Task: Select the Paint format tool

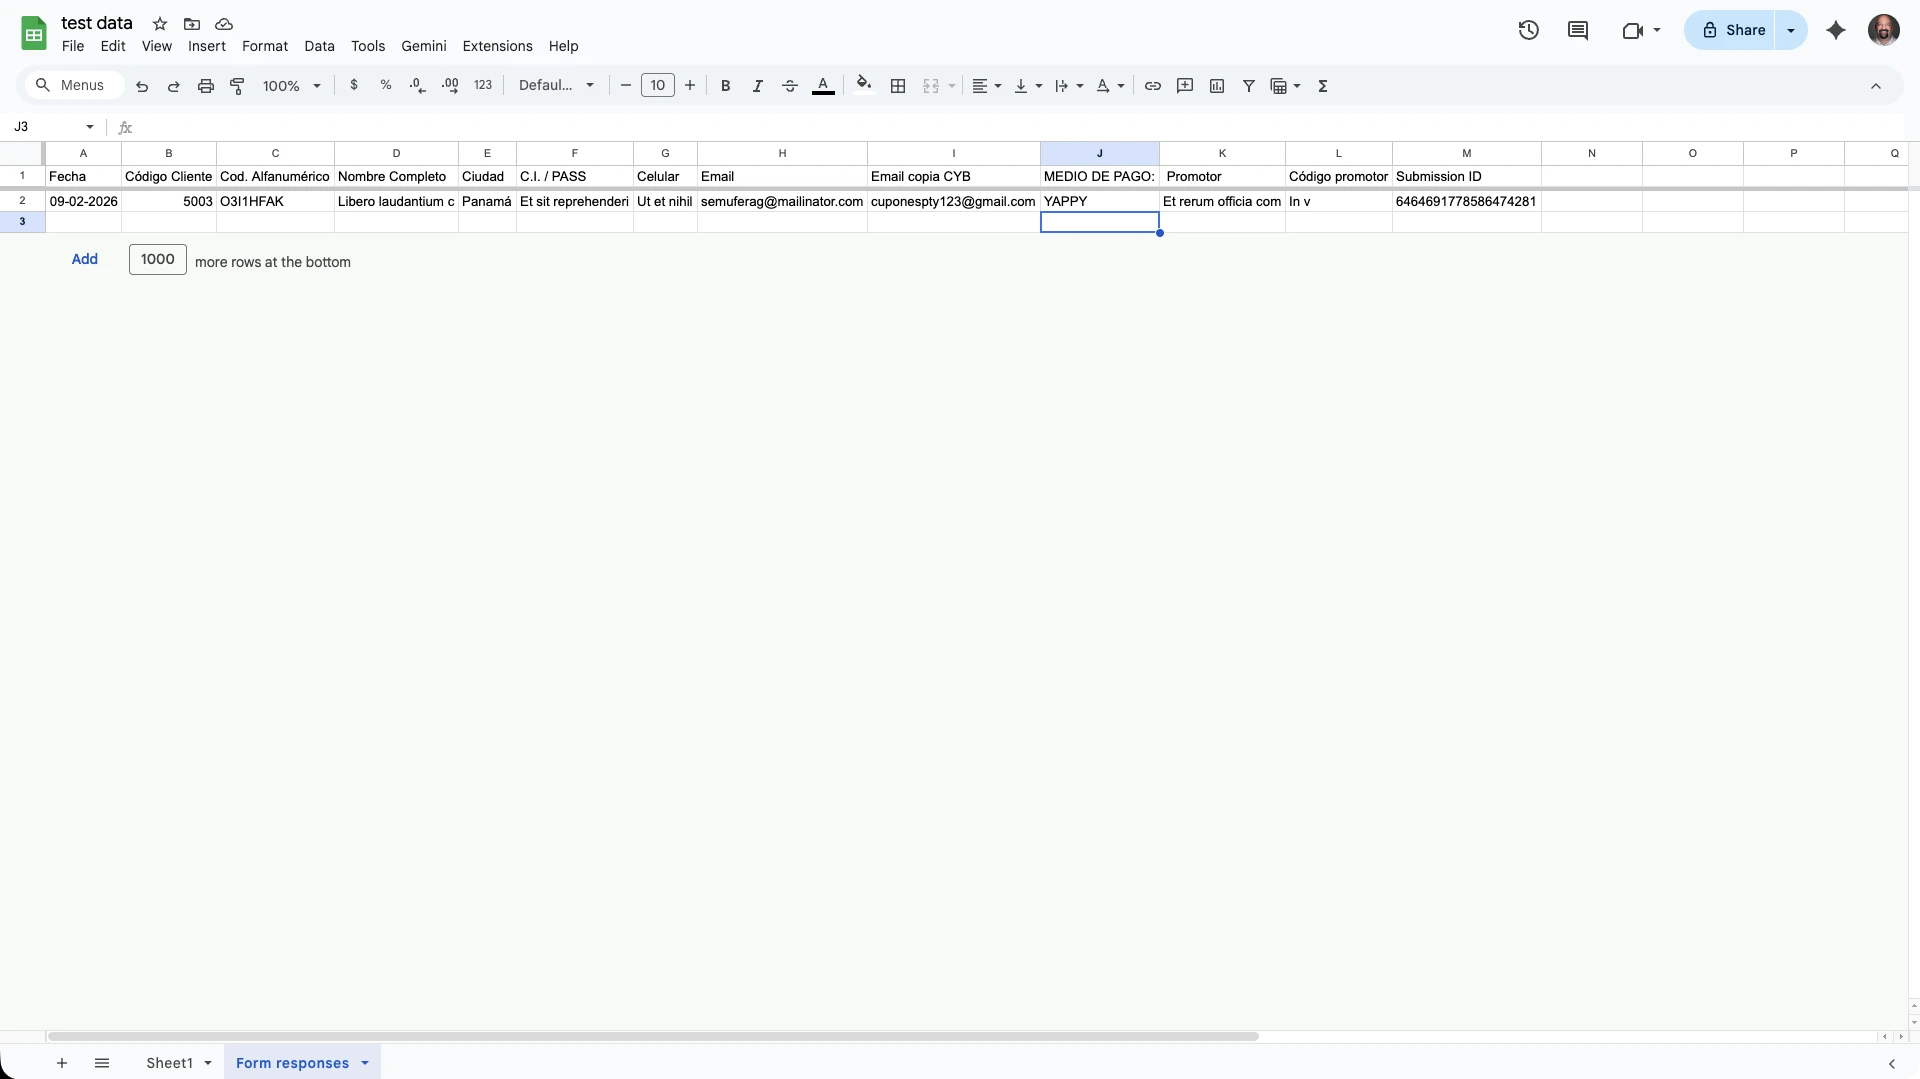Action: [237, 85]
